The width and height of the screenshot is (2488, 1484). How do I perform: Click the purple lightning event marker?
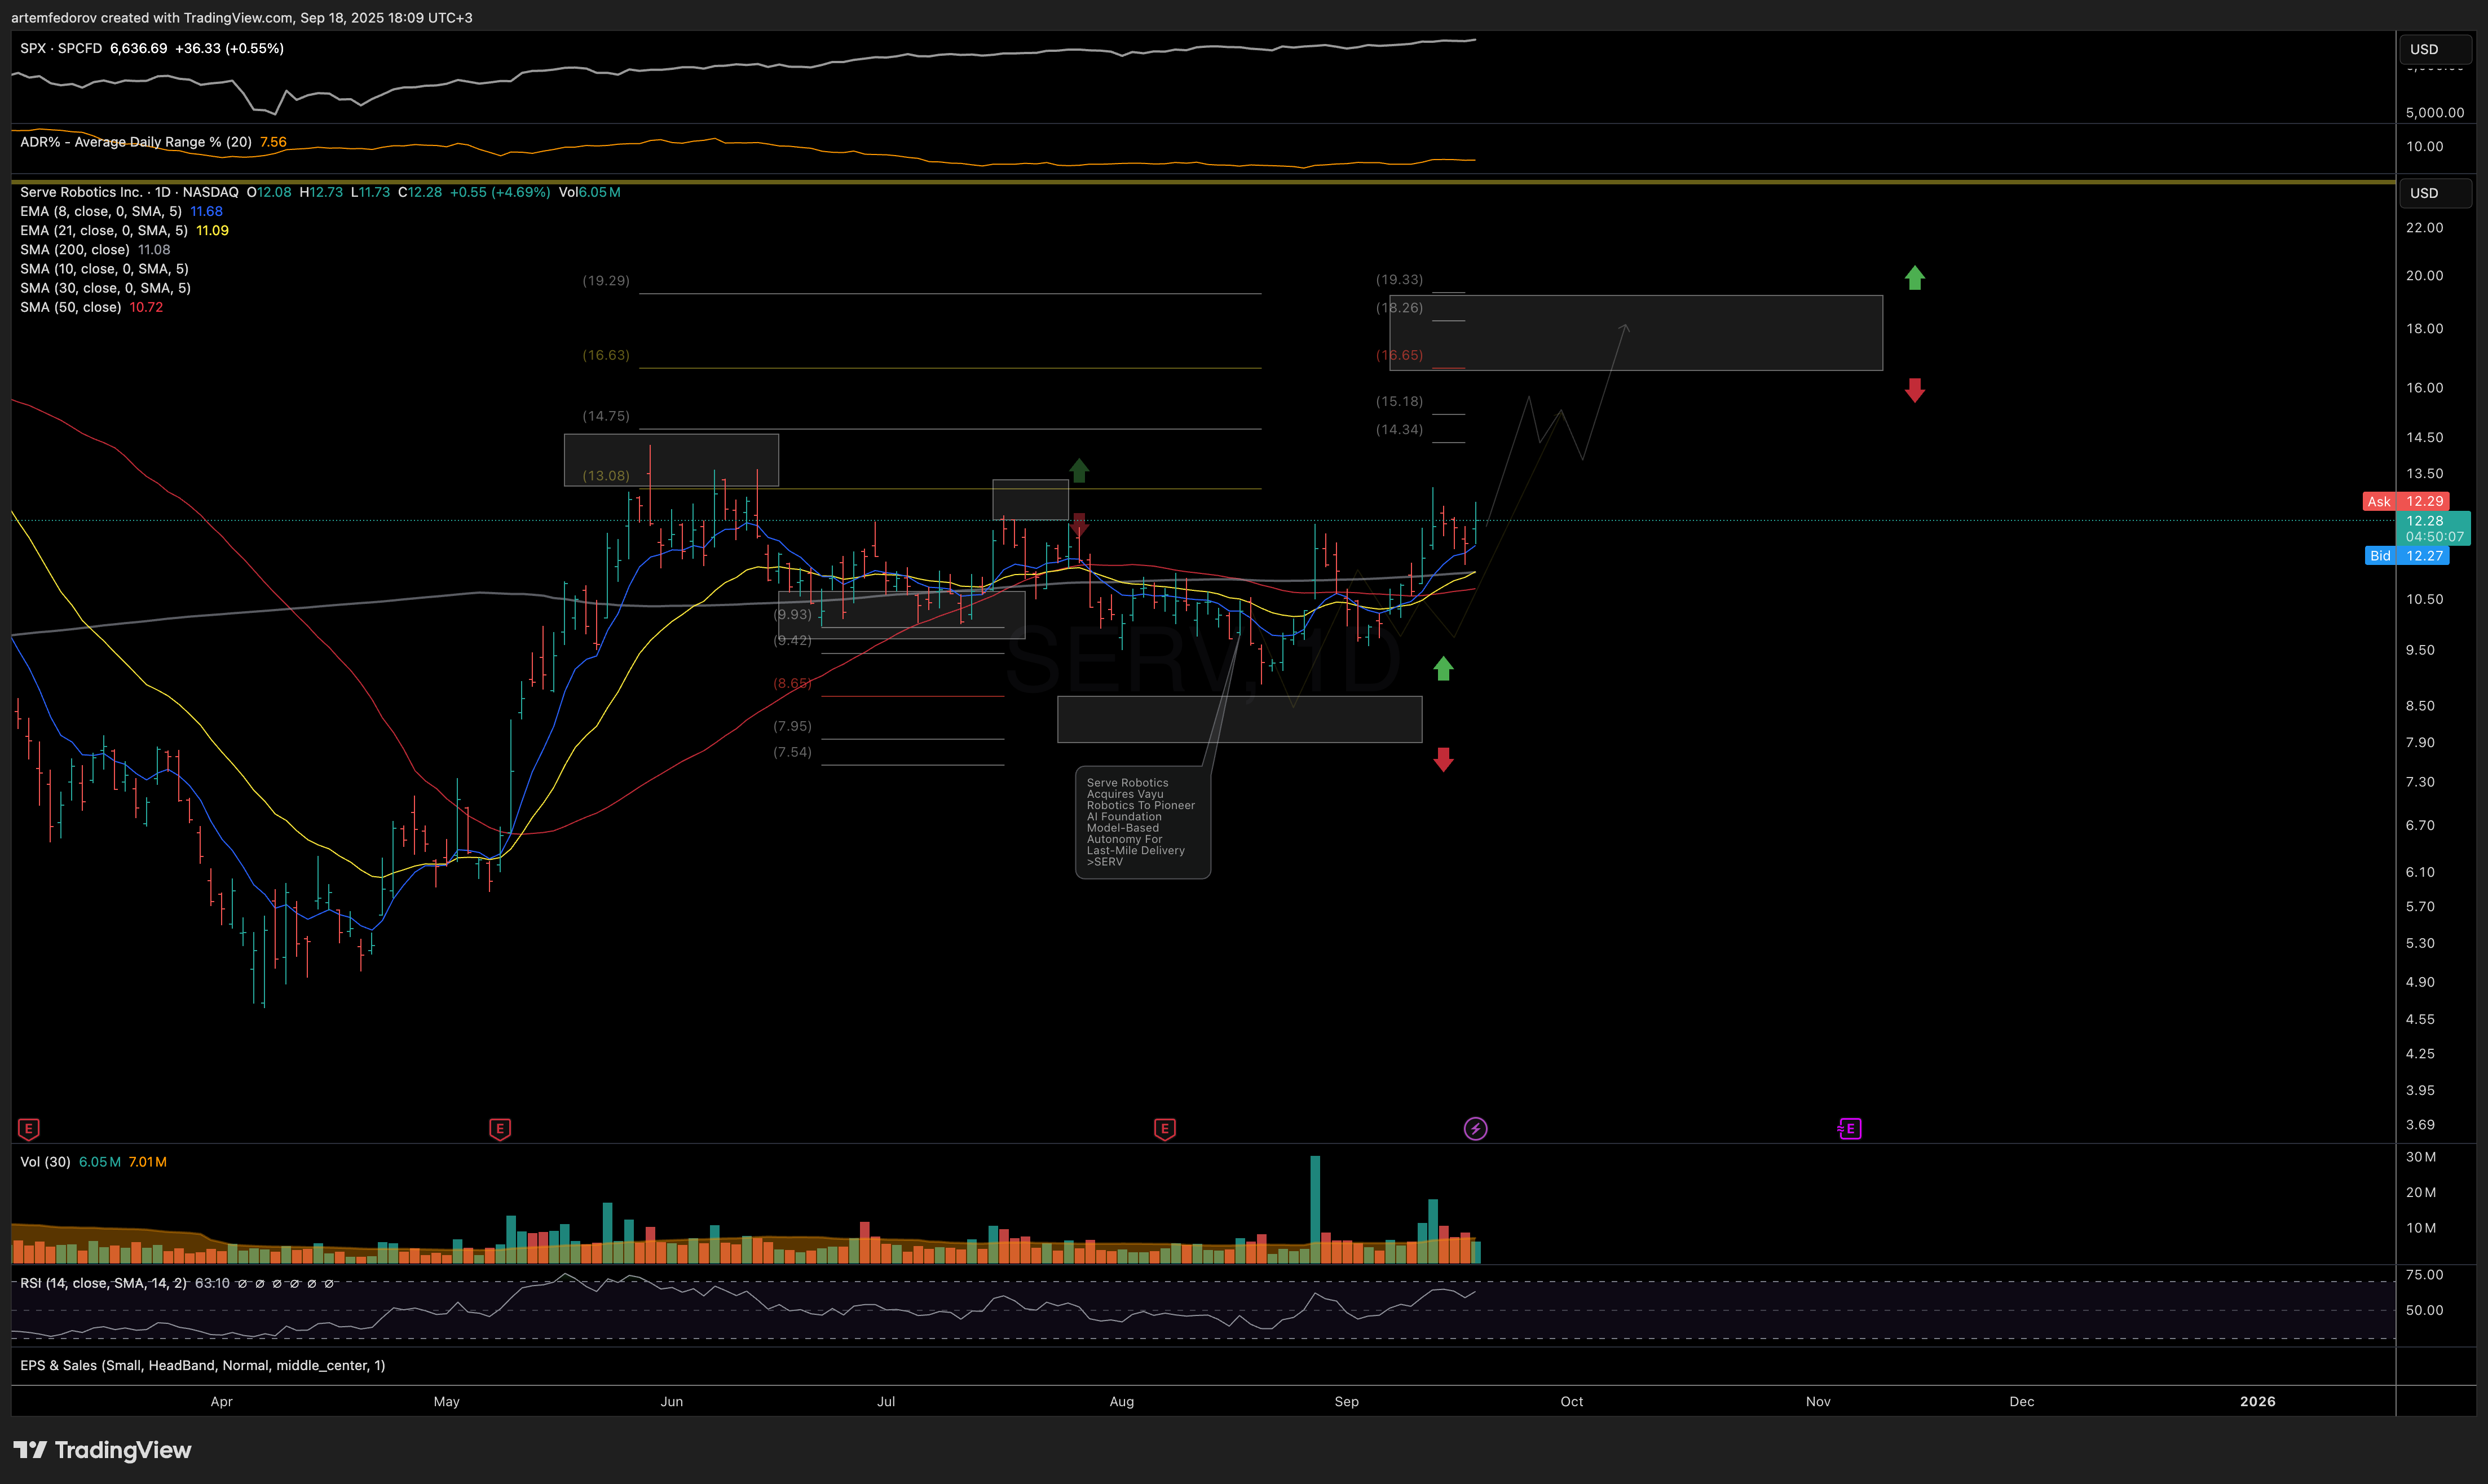(1475, 1129)
